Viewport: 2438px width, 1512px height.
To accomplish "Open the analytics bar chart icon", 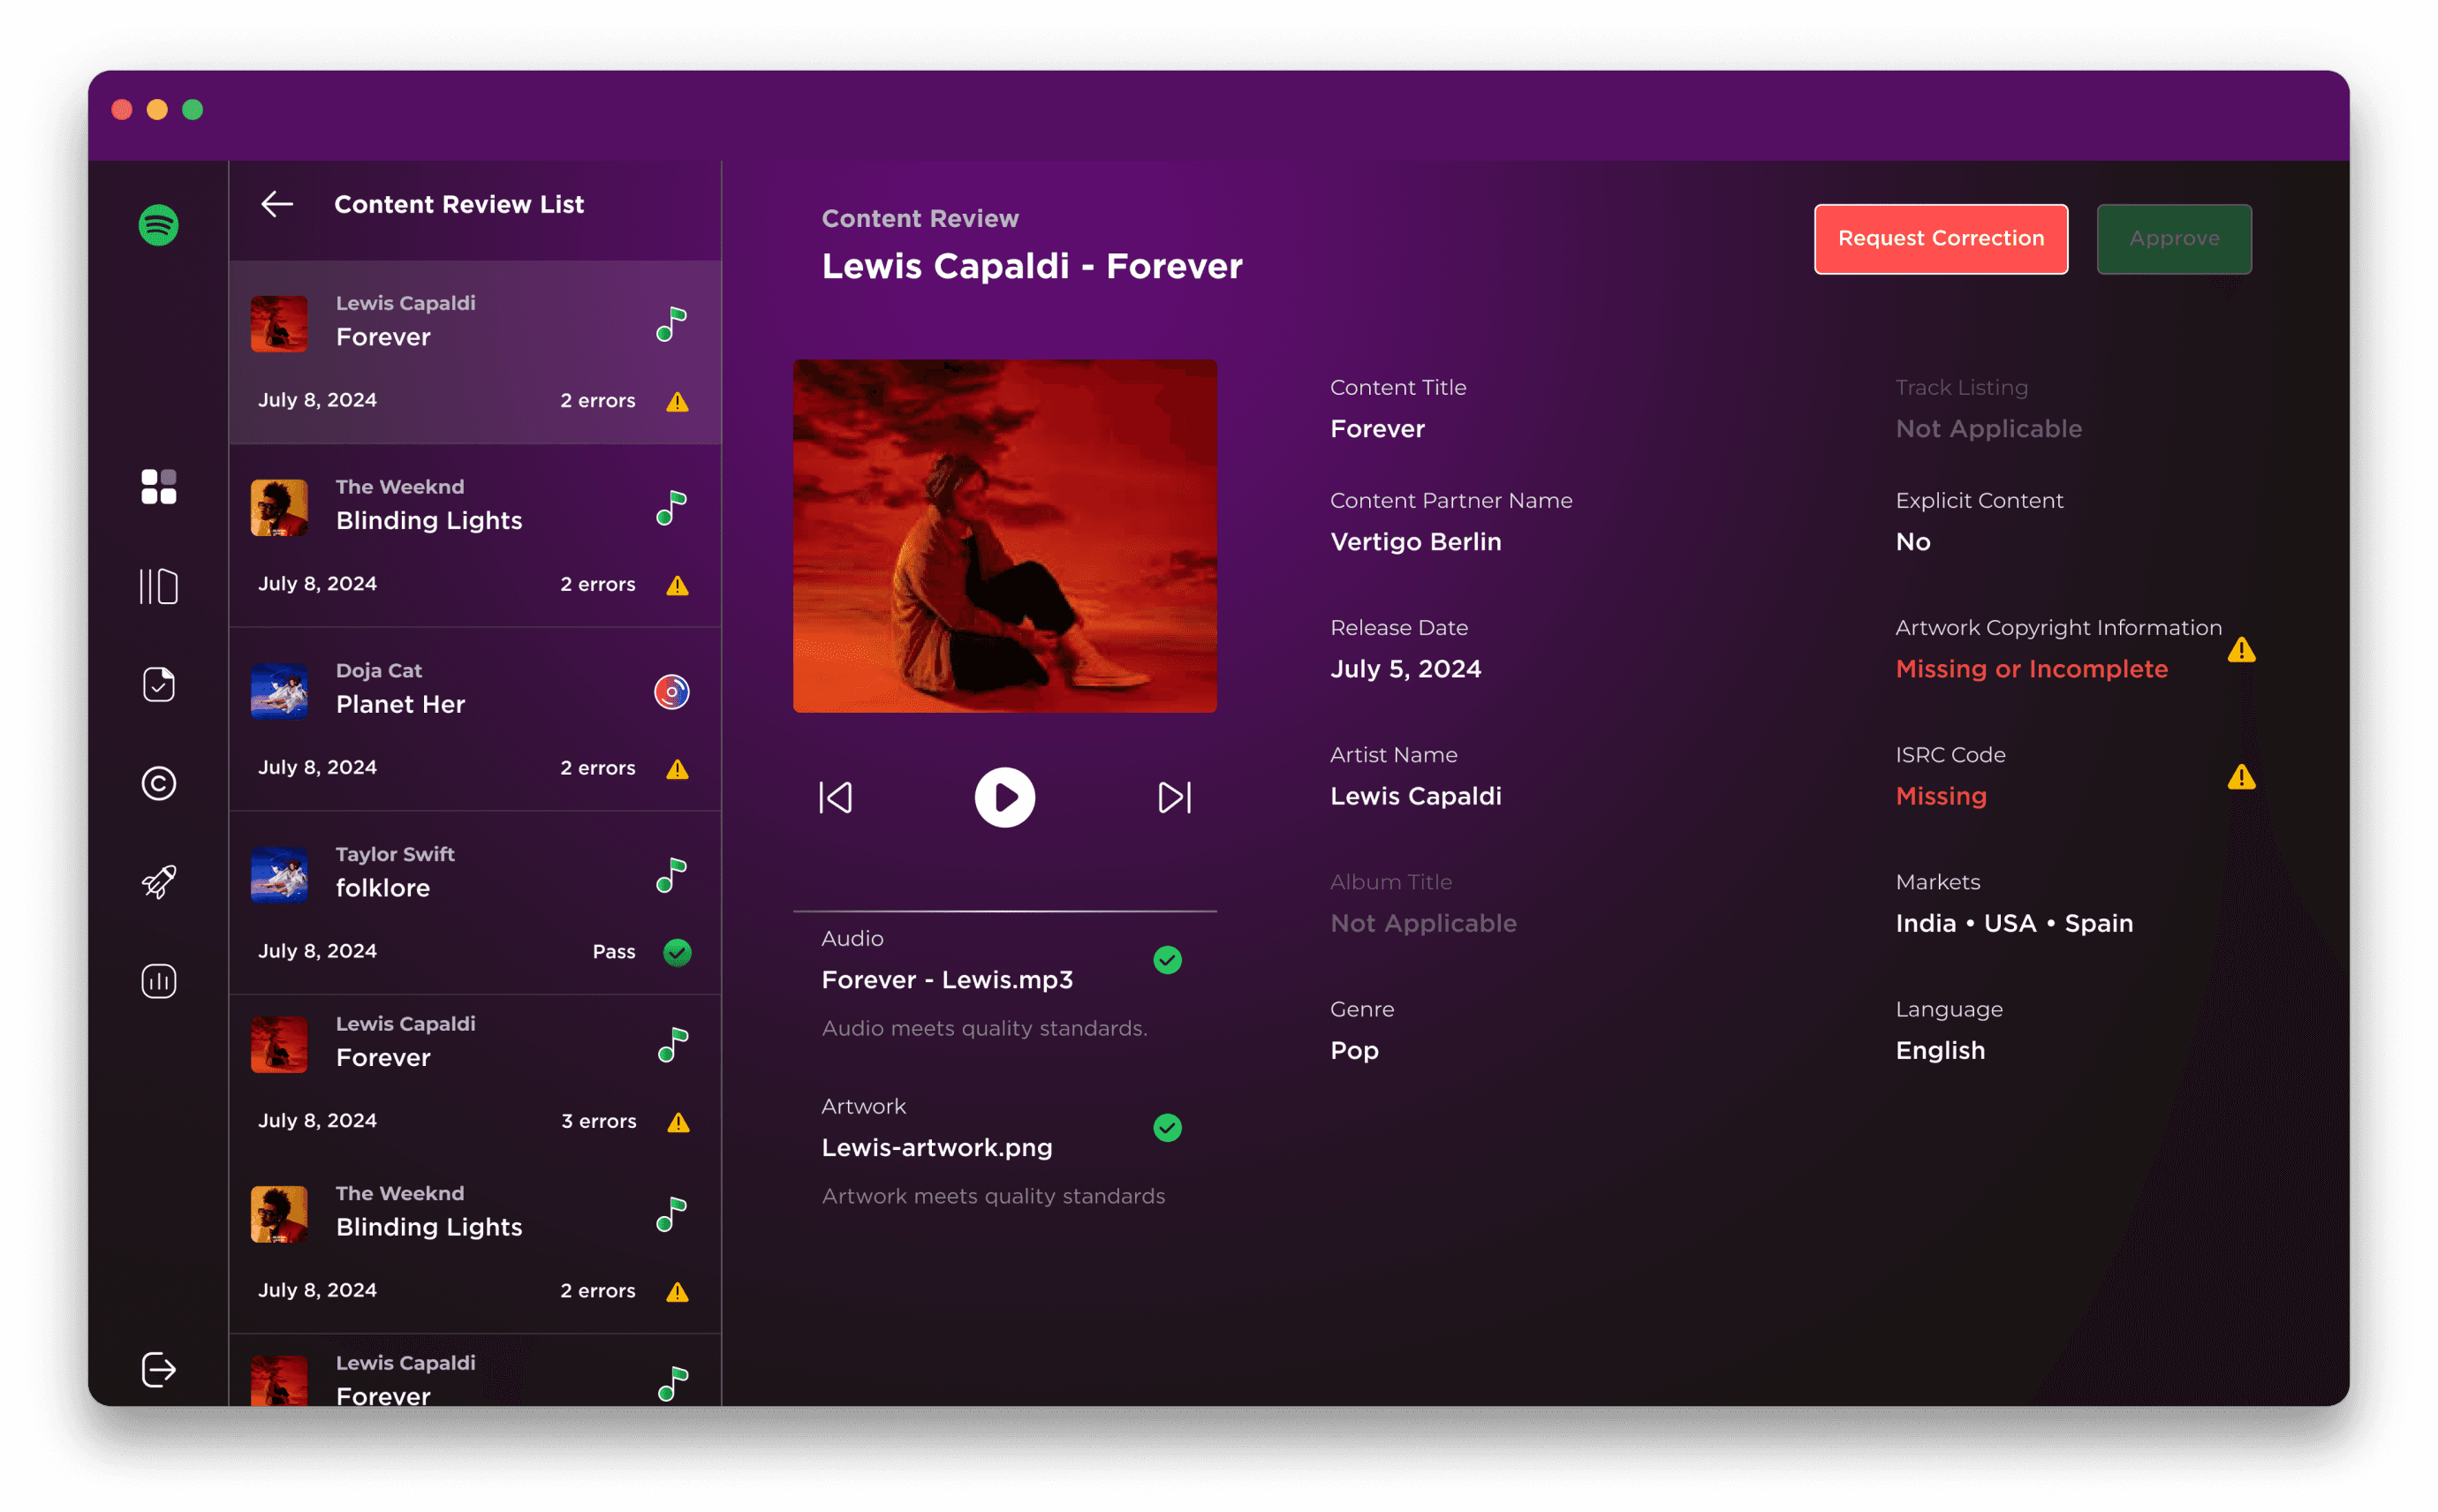I will coord(158,981).
